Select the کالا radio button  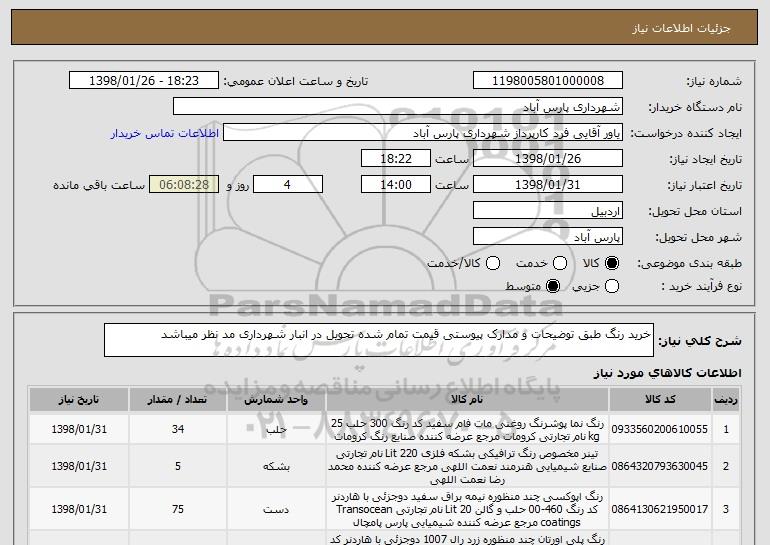coord(612,263)
